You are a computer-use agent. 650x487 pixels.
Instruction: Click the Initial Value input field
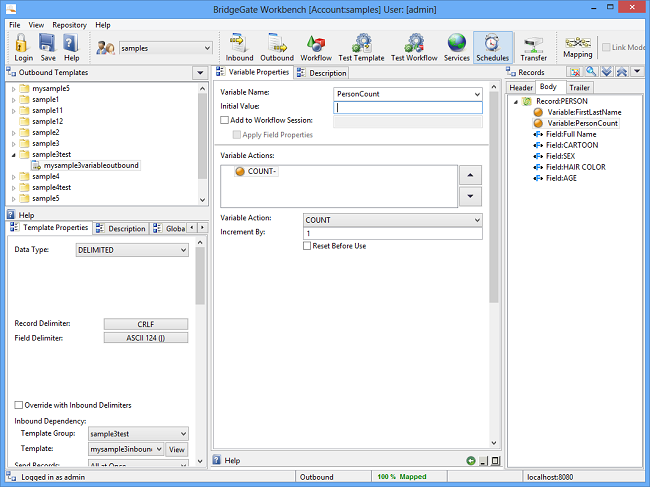(x=408, y=108)
